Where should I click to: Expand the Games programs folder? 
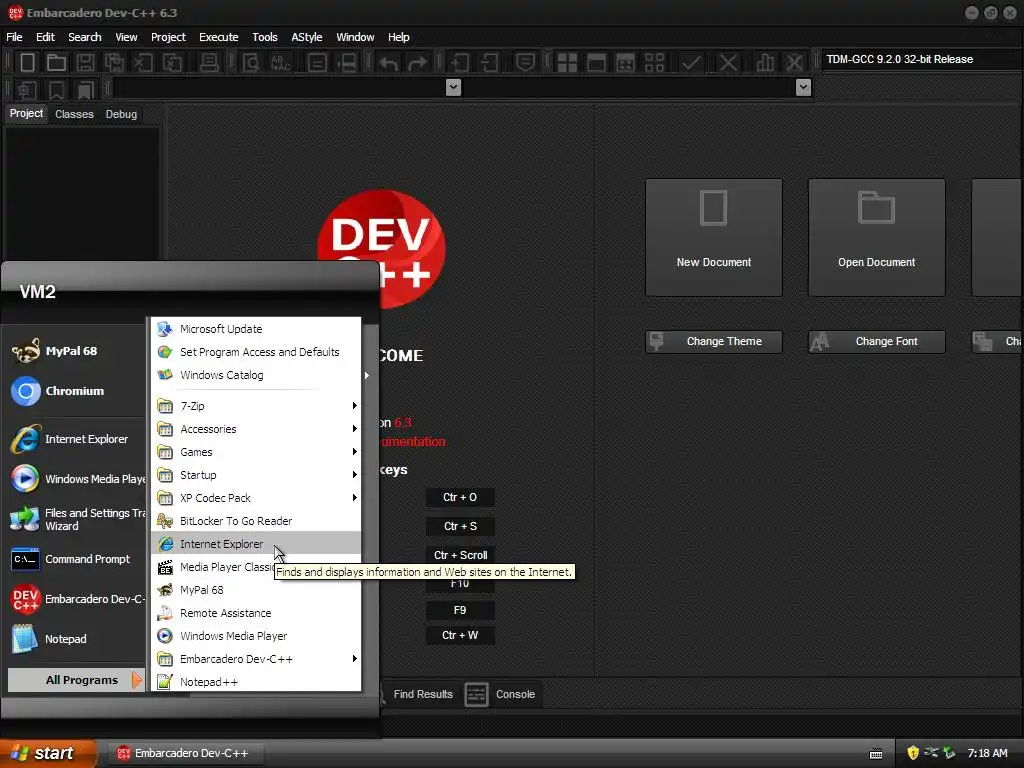click(256, 452)
